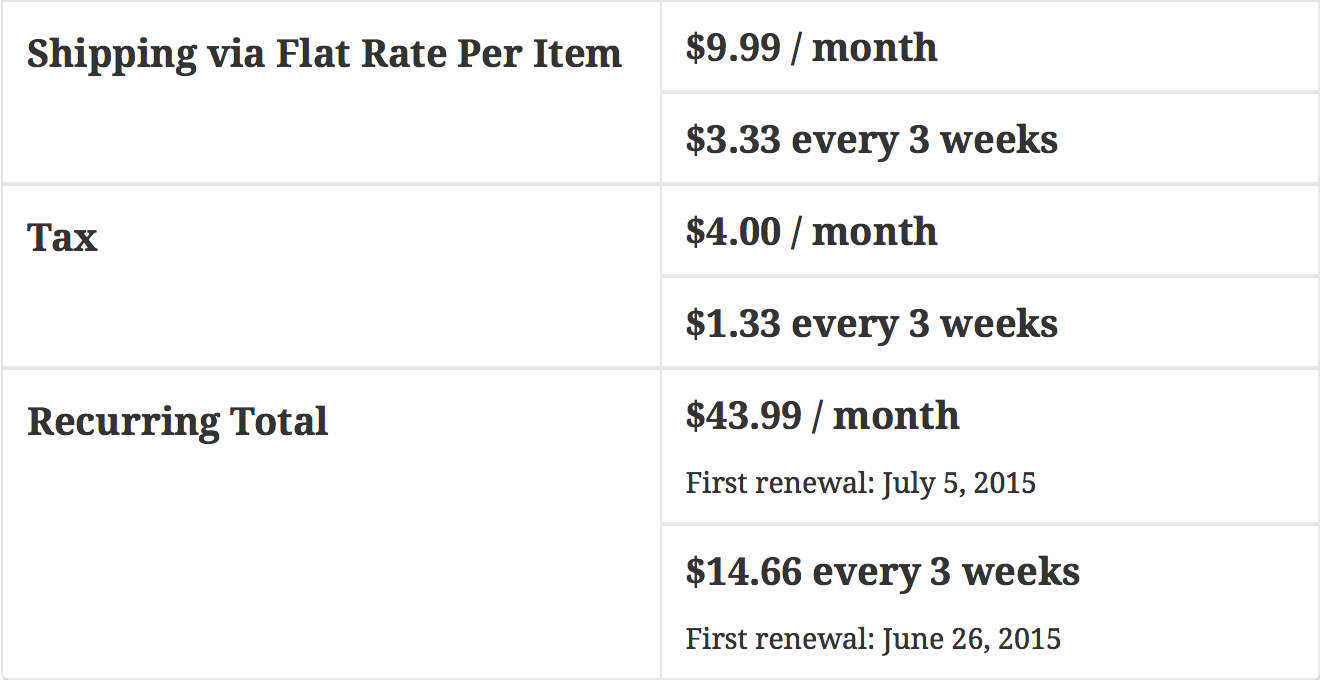
Task: Select the $4.00 / month tax amount
Action: pyautogui.click(x=811, y=231)
